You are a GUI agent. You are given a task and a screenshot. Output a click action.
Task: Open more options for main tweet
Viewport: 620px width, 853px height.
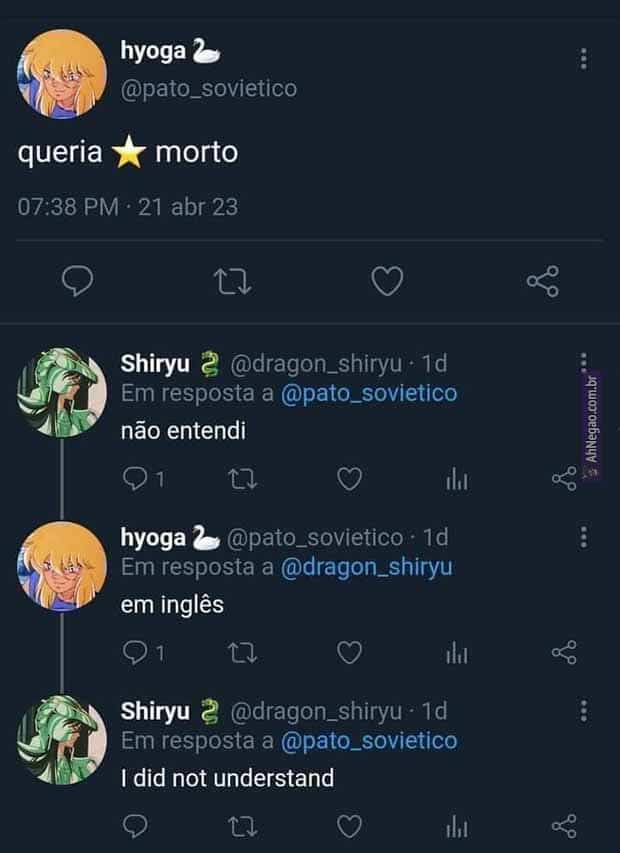tap(584, 59)
